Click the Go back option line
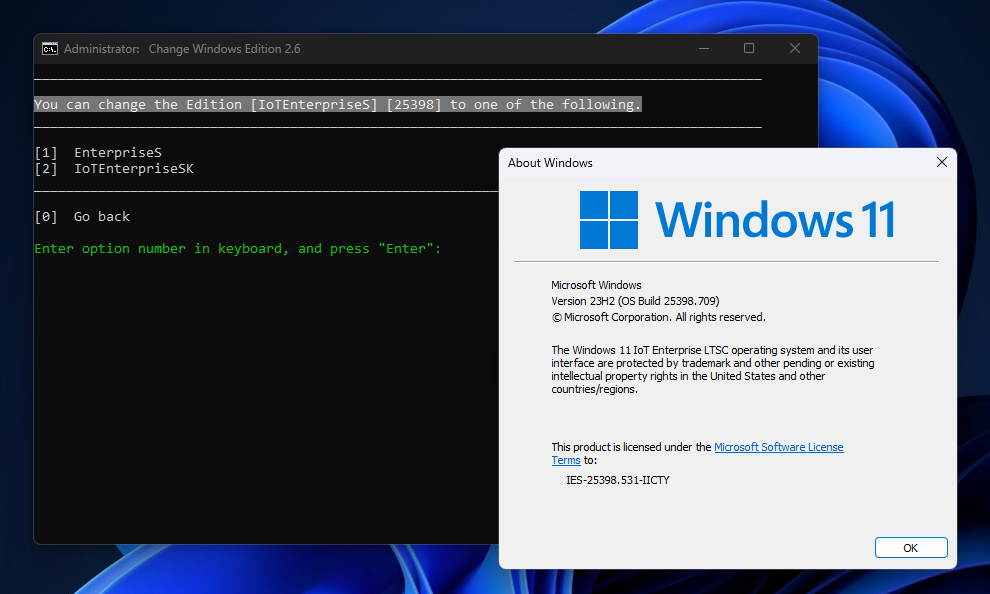The image size is (990, 594). pos(82,217)
